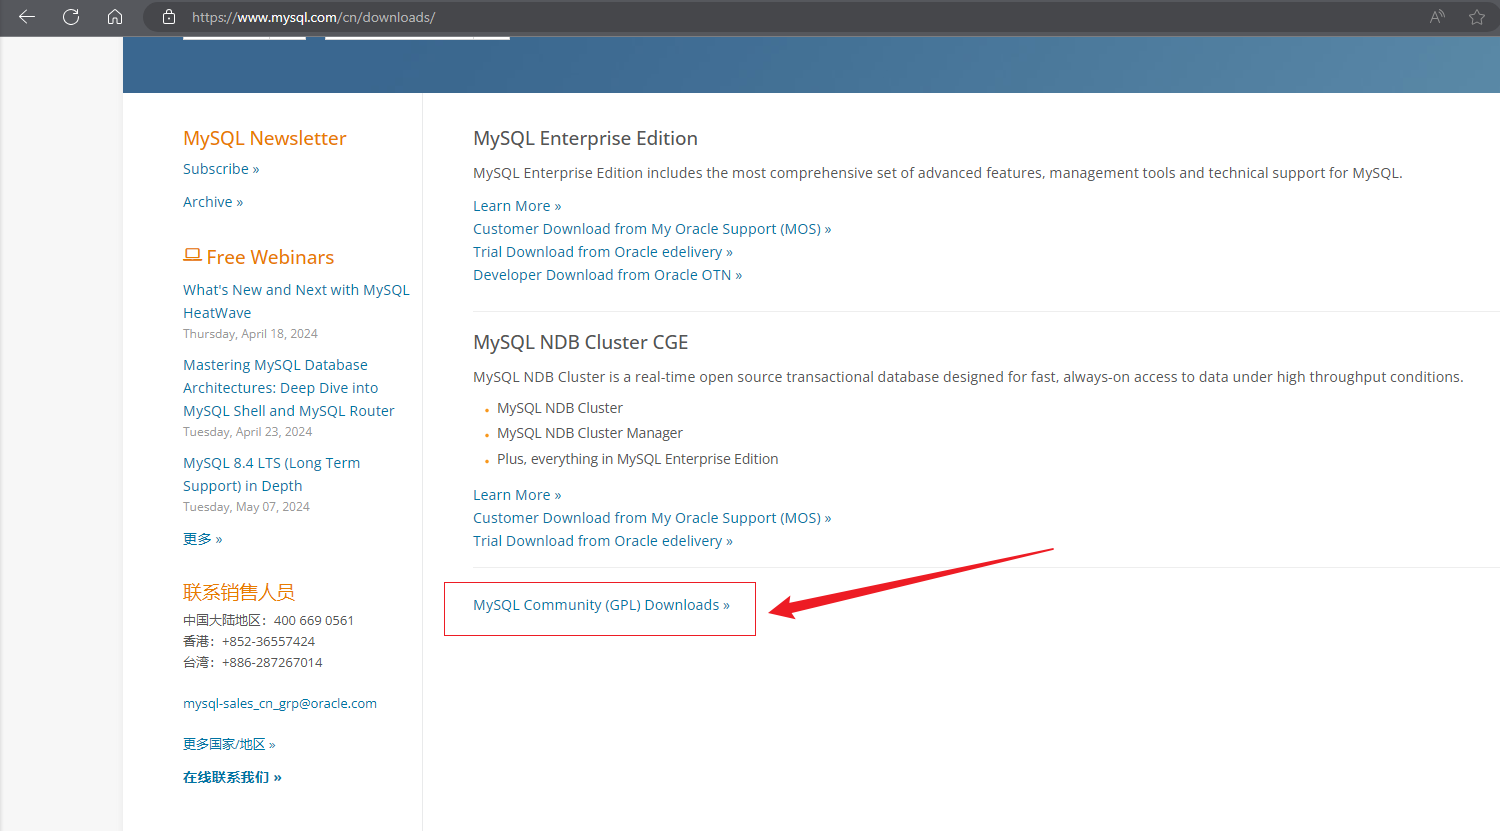This screenshot has width=1500, height=831.
Task: View site info via the lock icon
Action: click(x=169, y=17)
